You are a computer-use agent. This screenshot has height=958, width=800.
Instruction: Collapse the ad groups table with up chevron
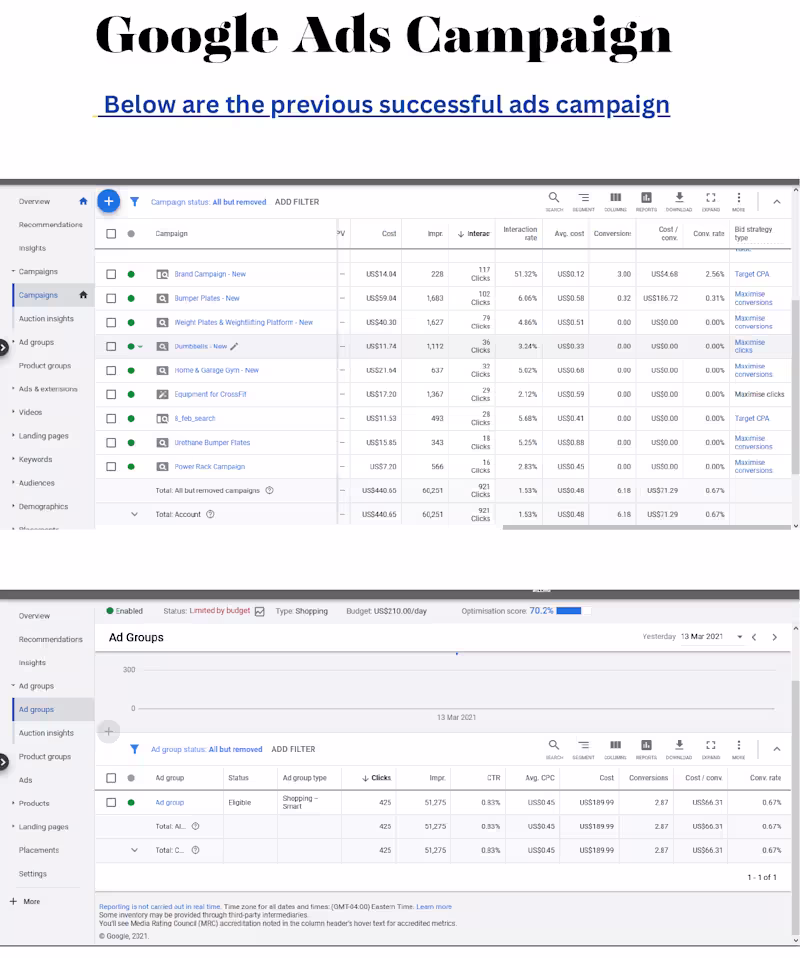777,749
